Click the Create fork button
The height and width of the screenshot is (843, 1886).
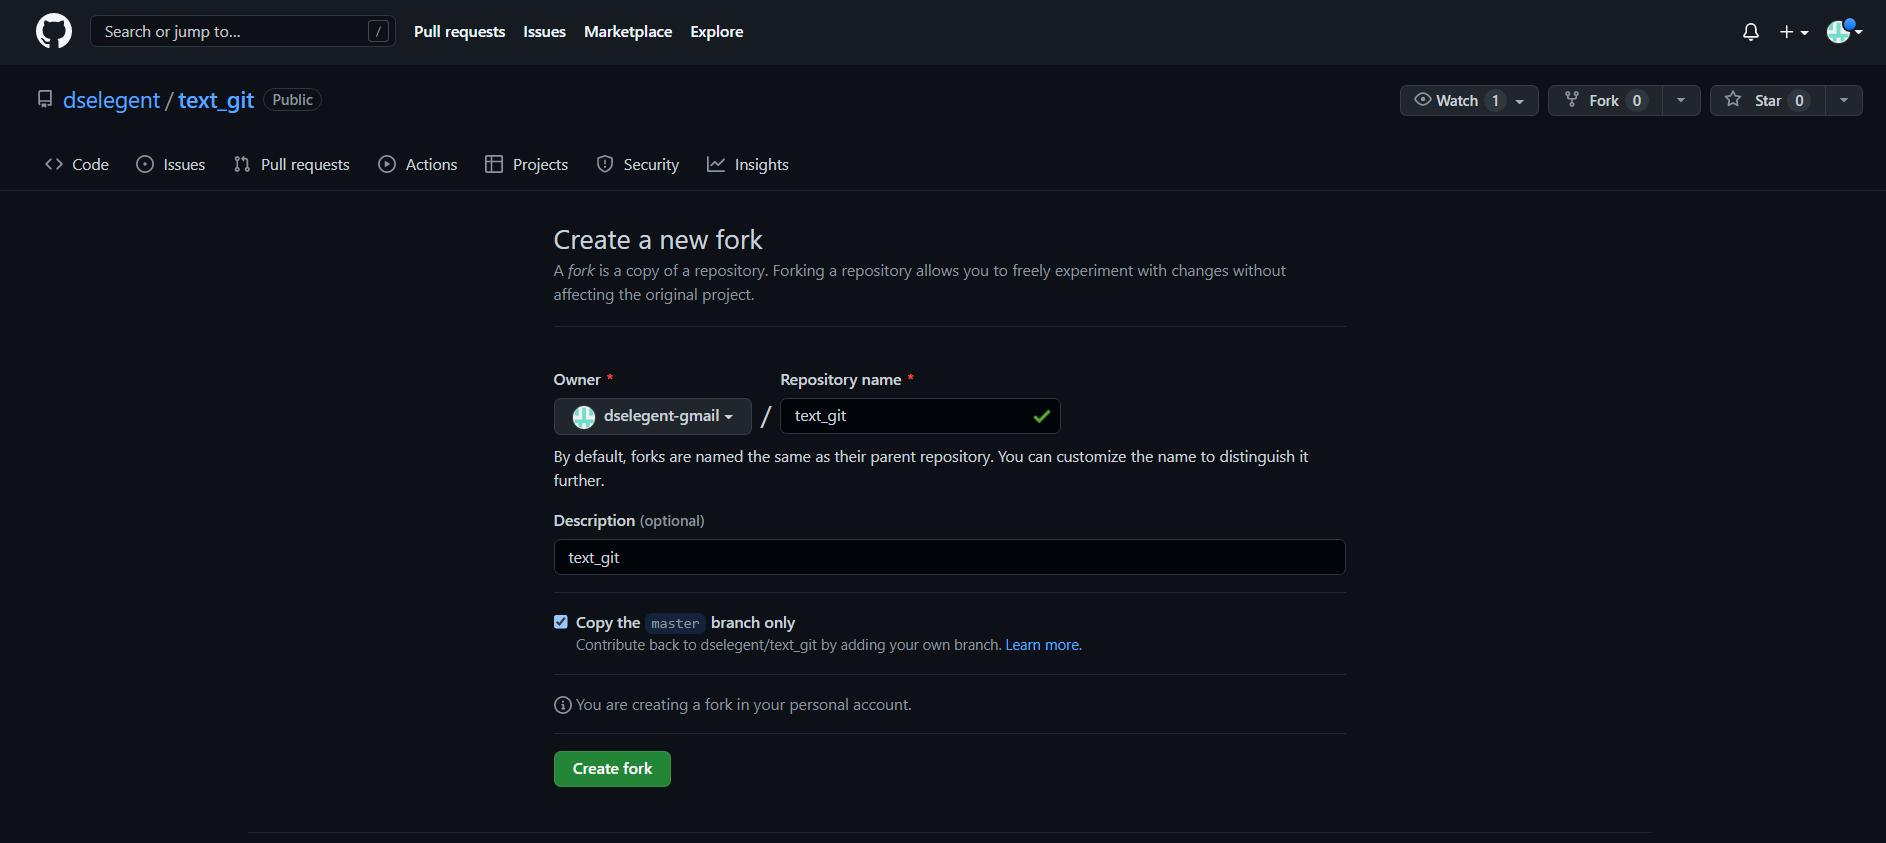pos(612,769)
